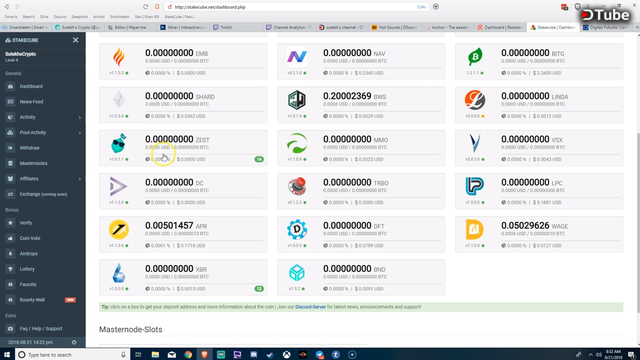Go to Dashboard in sidebar

[31, 87]
